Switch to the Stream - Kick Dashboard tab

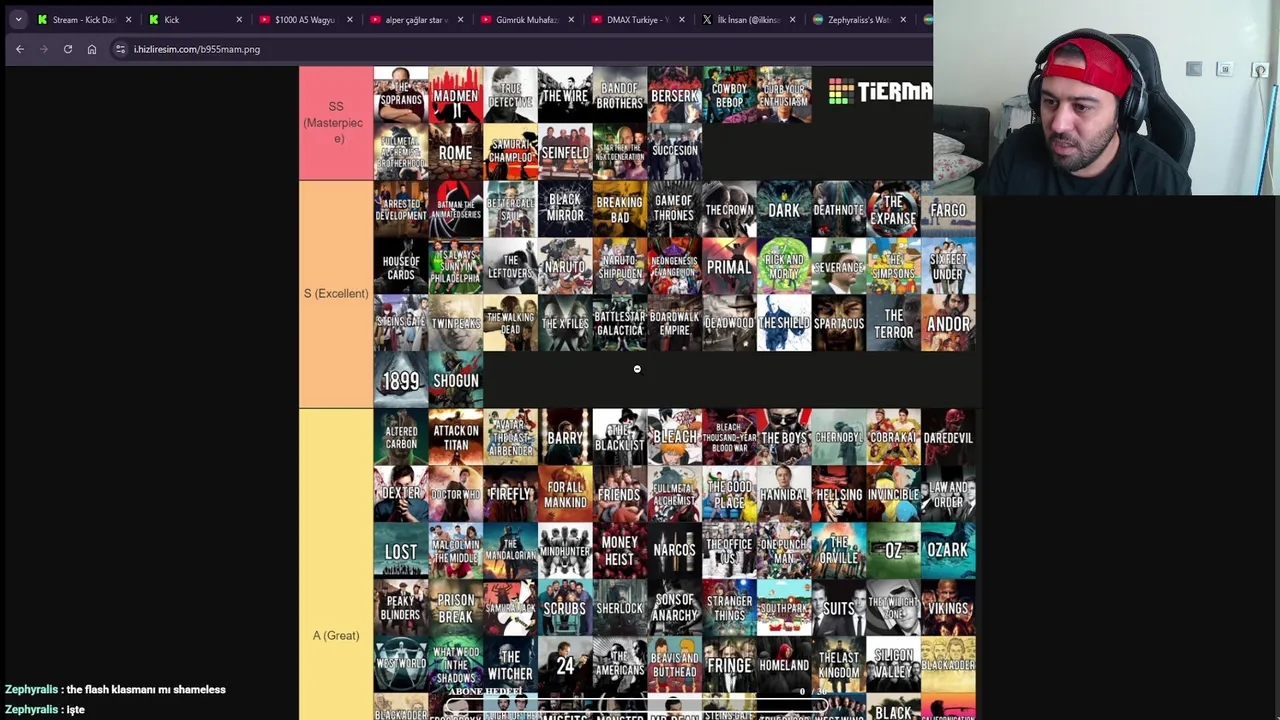click(84, 20)
